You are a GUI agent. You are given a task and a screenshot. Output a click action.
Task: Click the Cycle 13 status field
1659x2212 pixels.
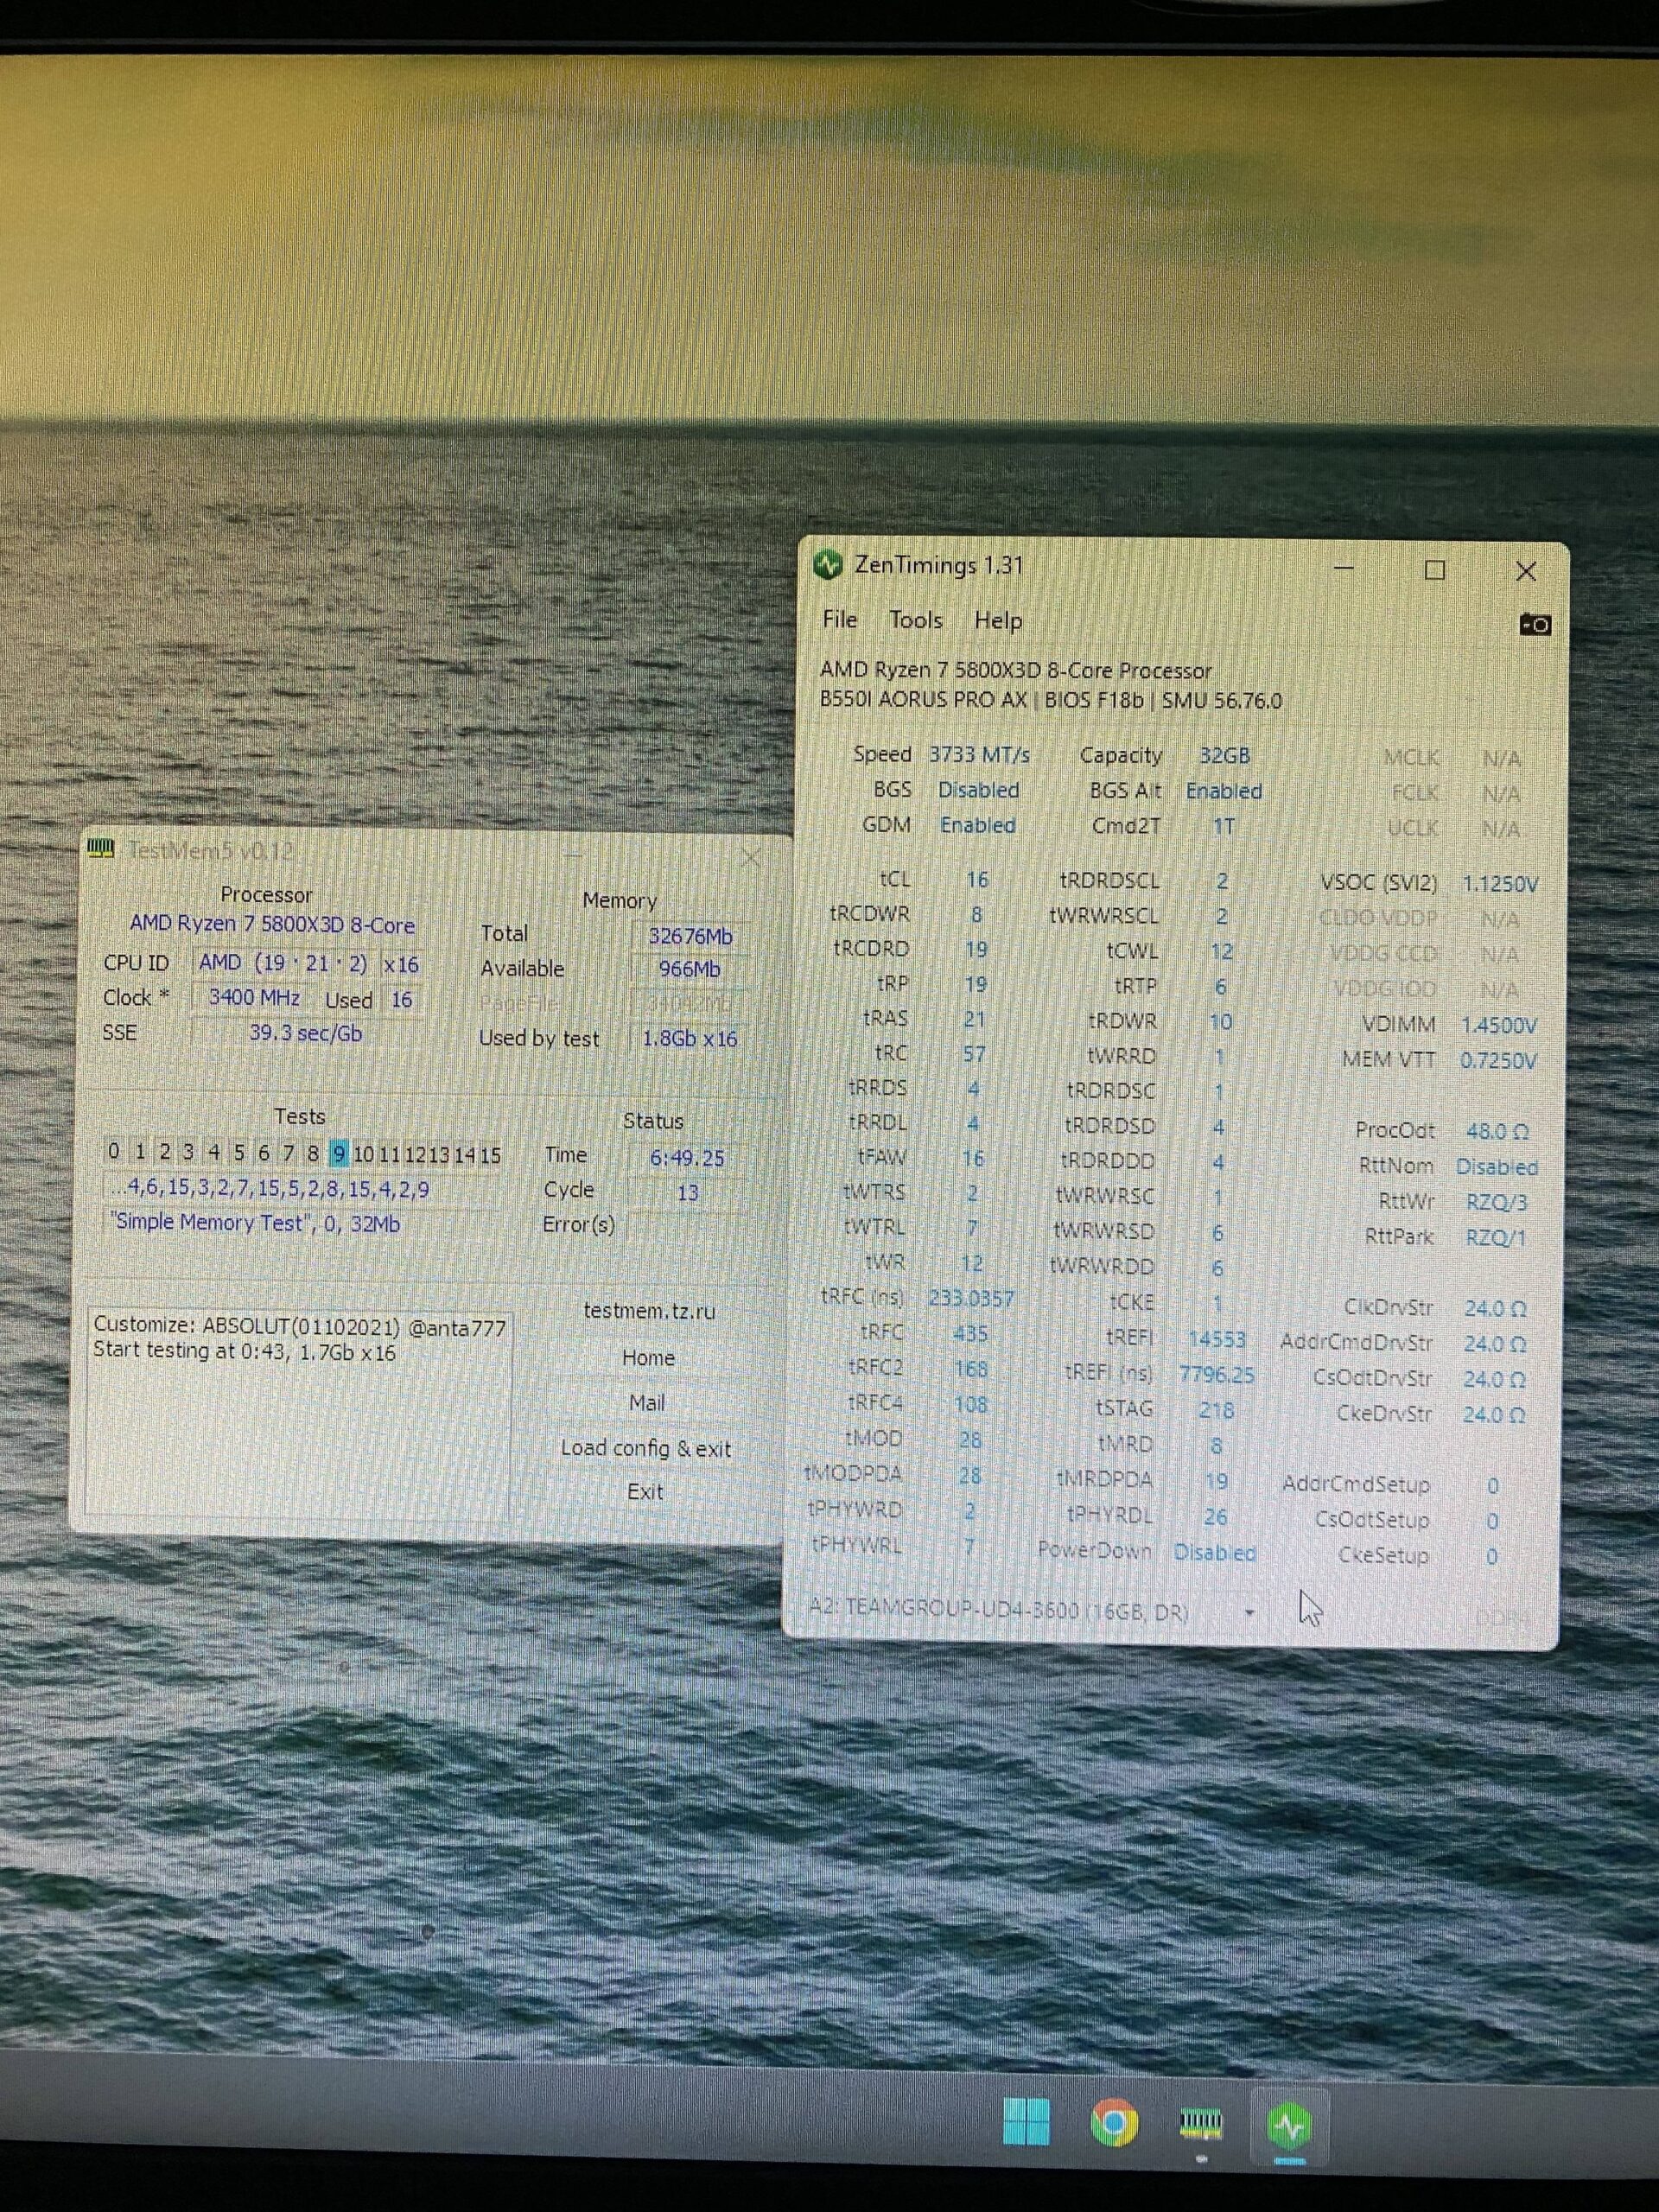point(687,1192)
